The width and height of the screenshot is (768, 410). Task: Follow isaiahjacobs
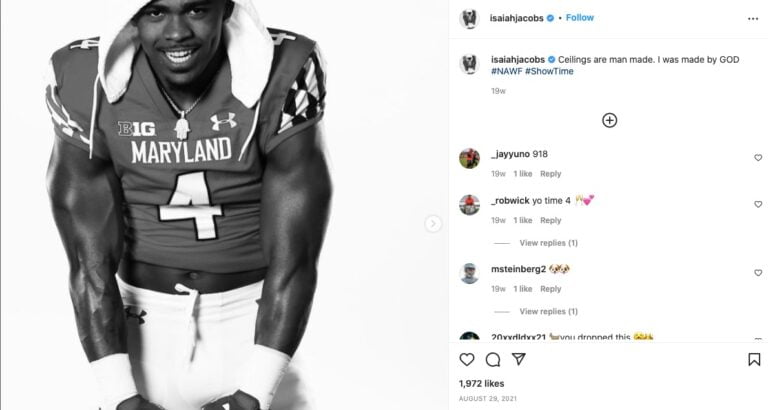580,18
